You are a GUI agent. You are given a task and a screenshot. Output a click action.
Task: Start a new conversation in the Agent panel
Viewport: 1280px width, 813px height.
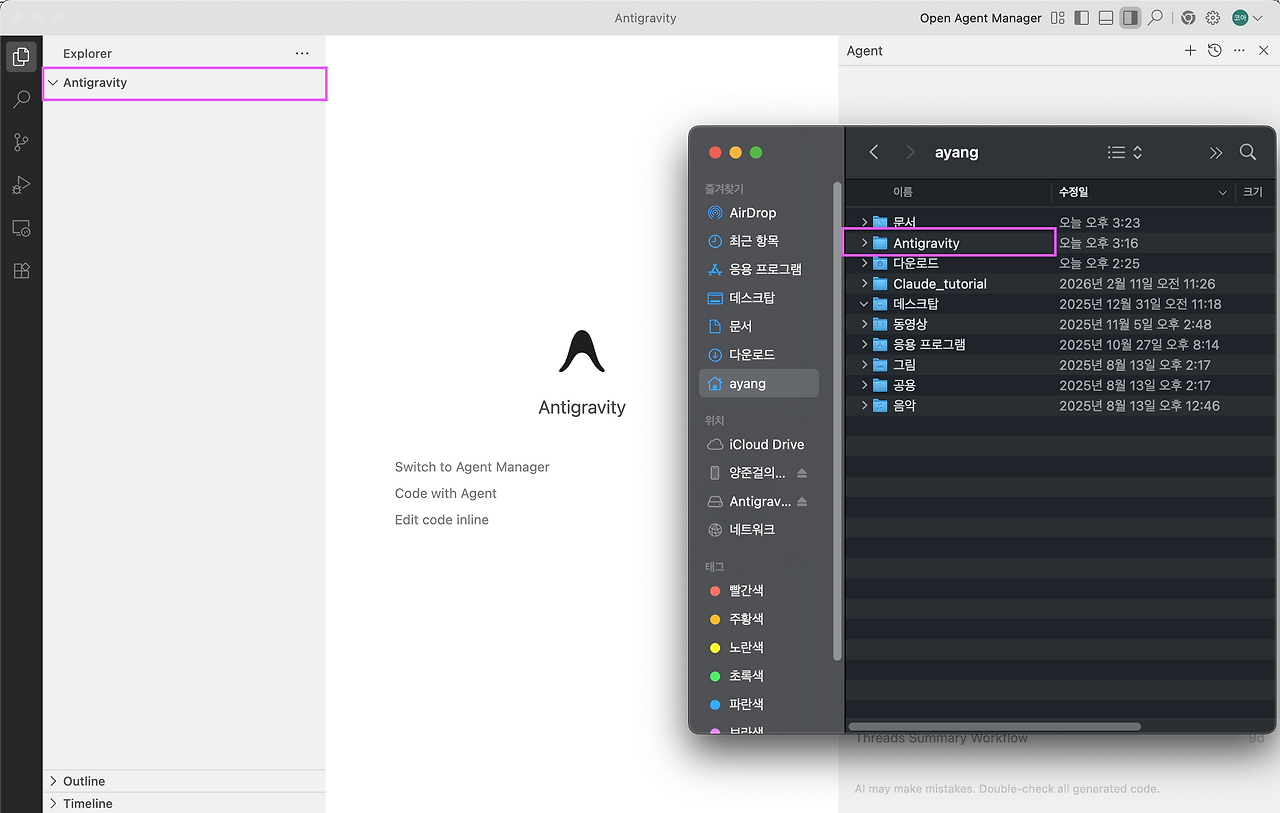click(1190, 50)
